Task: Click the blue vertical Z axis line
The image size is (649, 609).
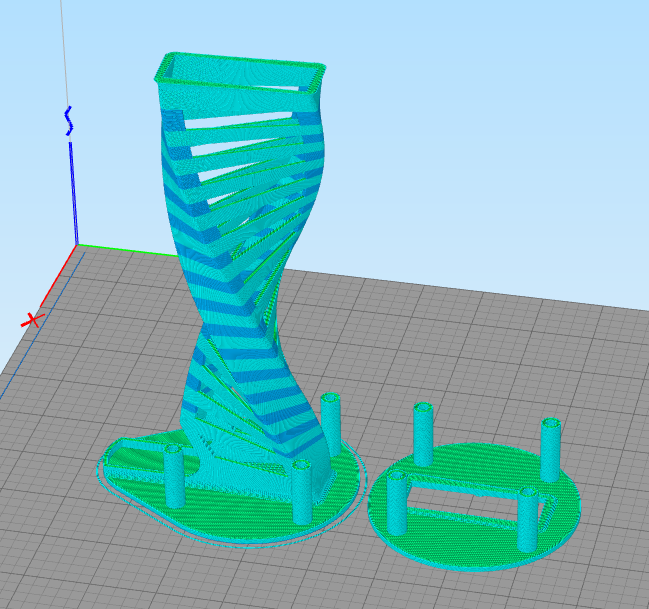Action: 73,190
